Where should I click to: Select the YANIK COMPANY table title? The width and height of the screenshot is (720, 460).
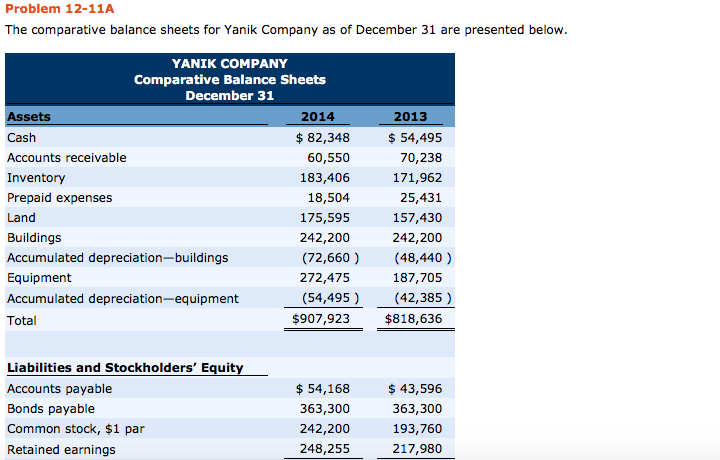229,63
